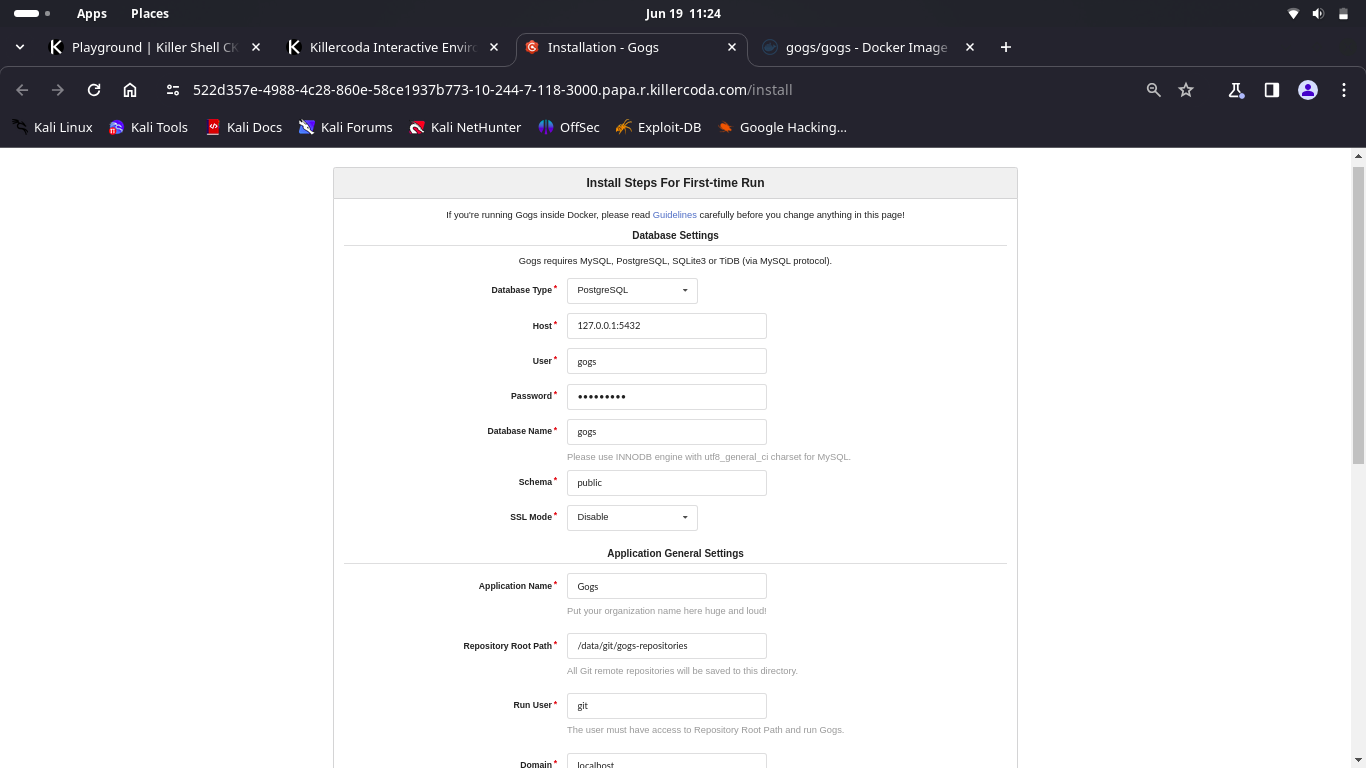Click the volume icon in top panel
The image size is (1366, 768).
pos(1318,14)
